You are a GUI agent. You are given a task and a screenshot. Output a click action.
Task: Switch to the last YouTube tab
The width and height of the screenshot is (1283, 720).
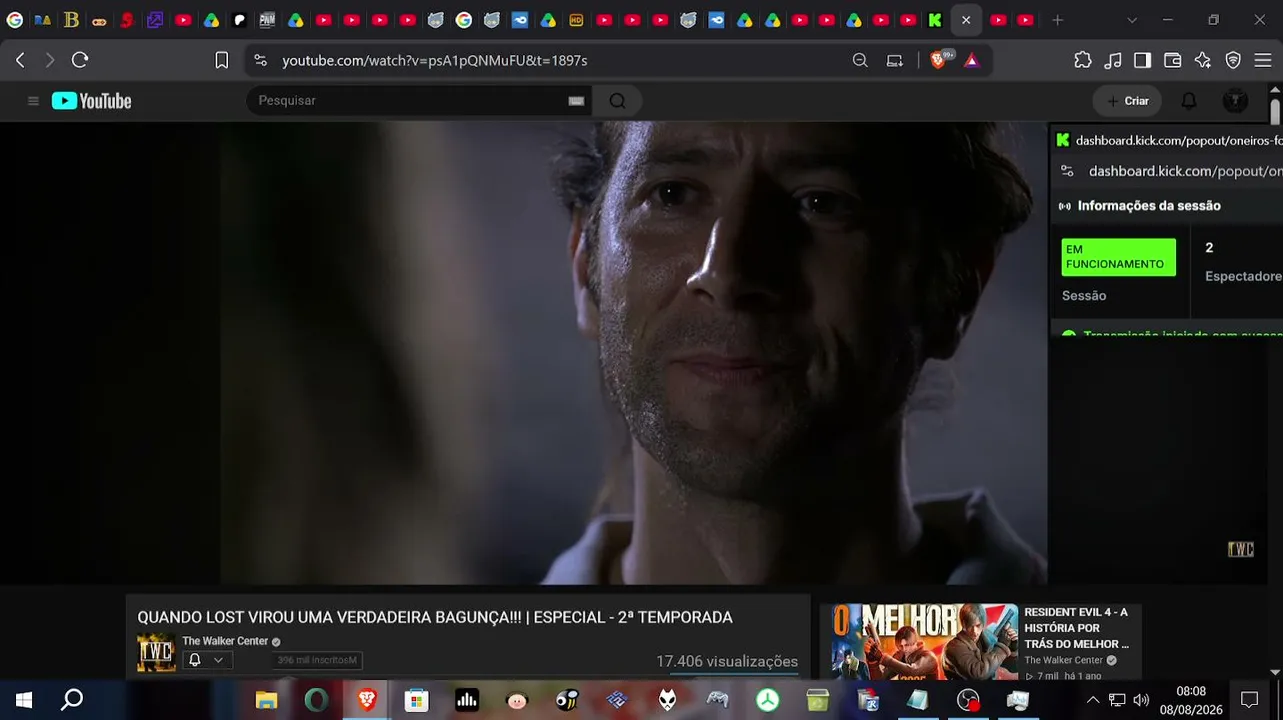tap(1026, 20)
